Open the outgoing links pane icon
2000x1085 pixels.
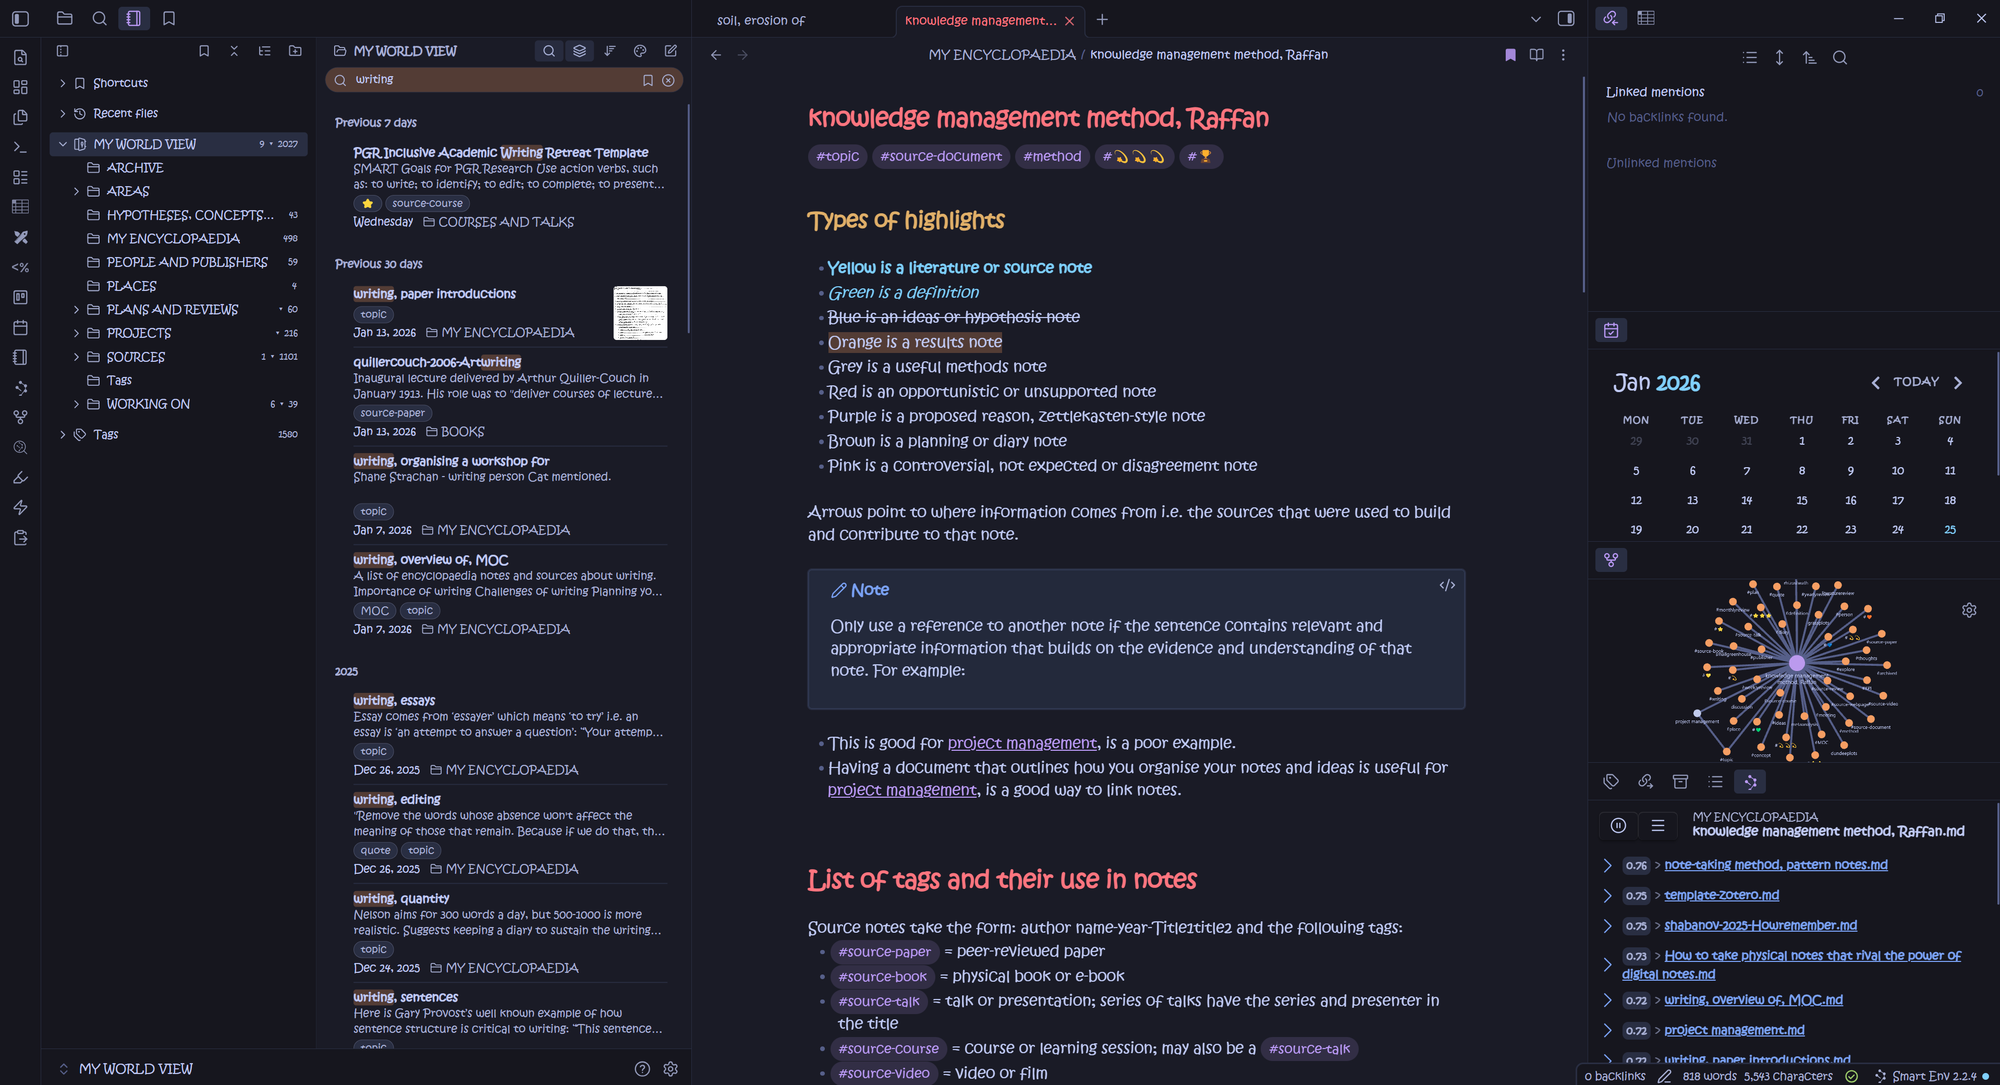coord(1645,782)
